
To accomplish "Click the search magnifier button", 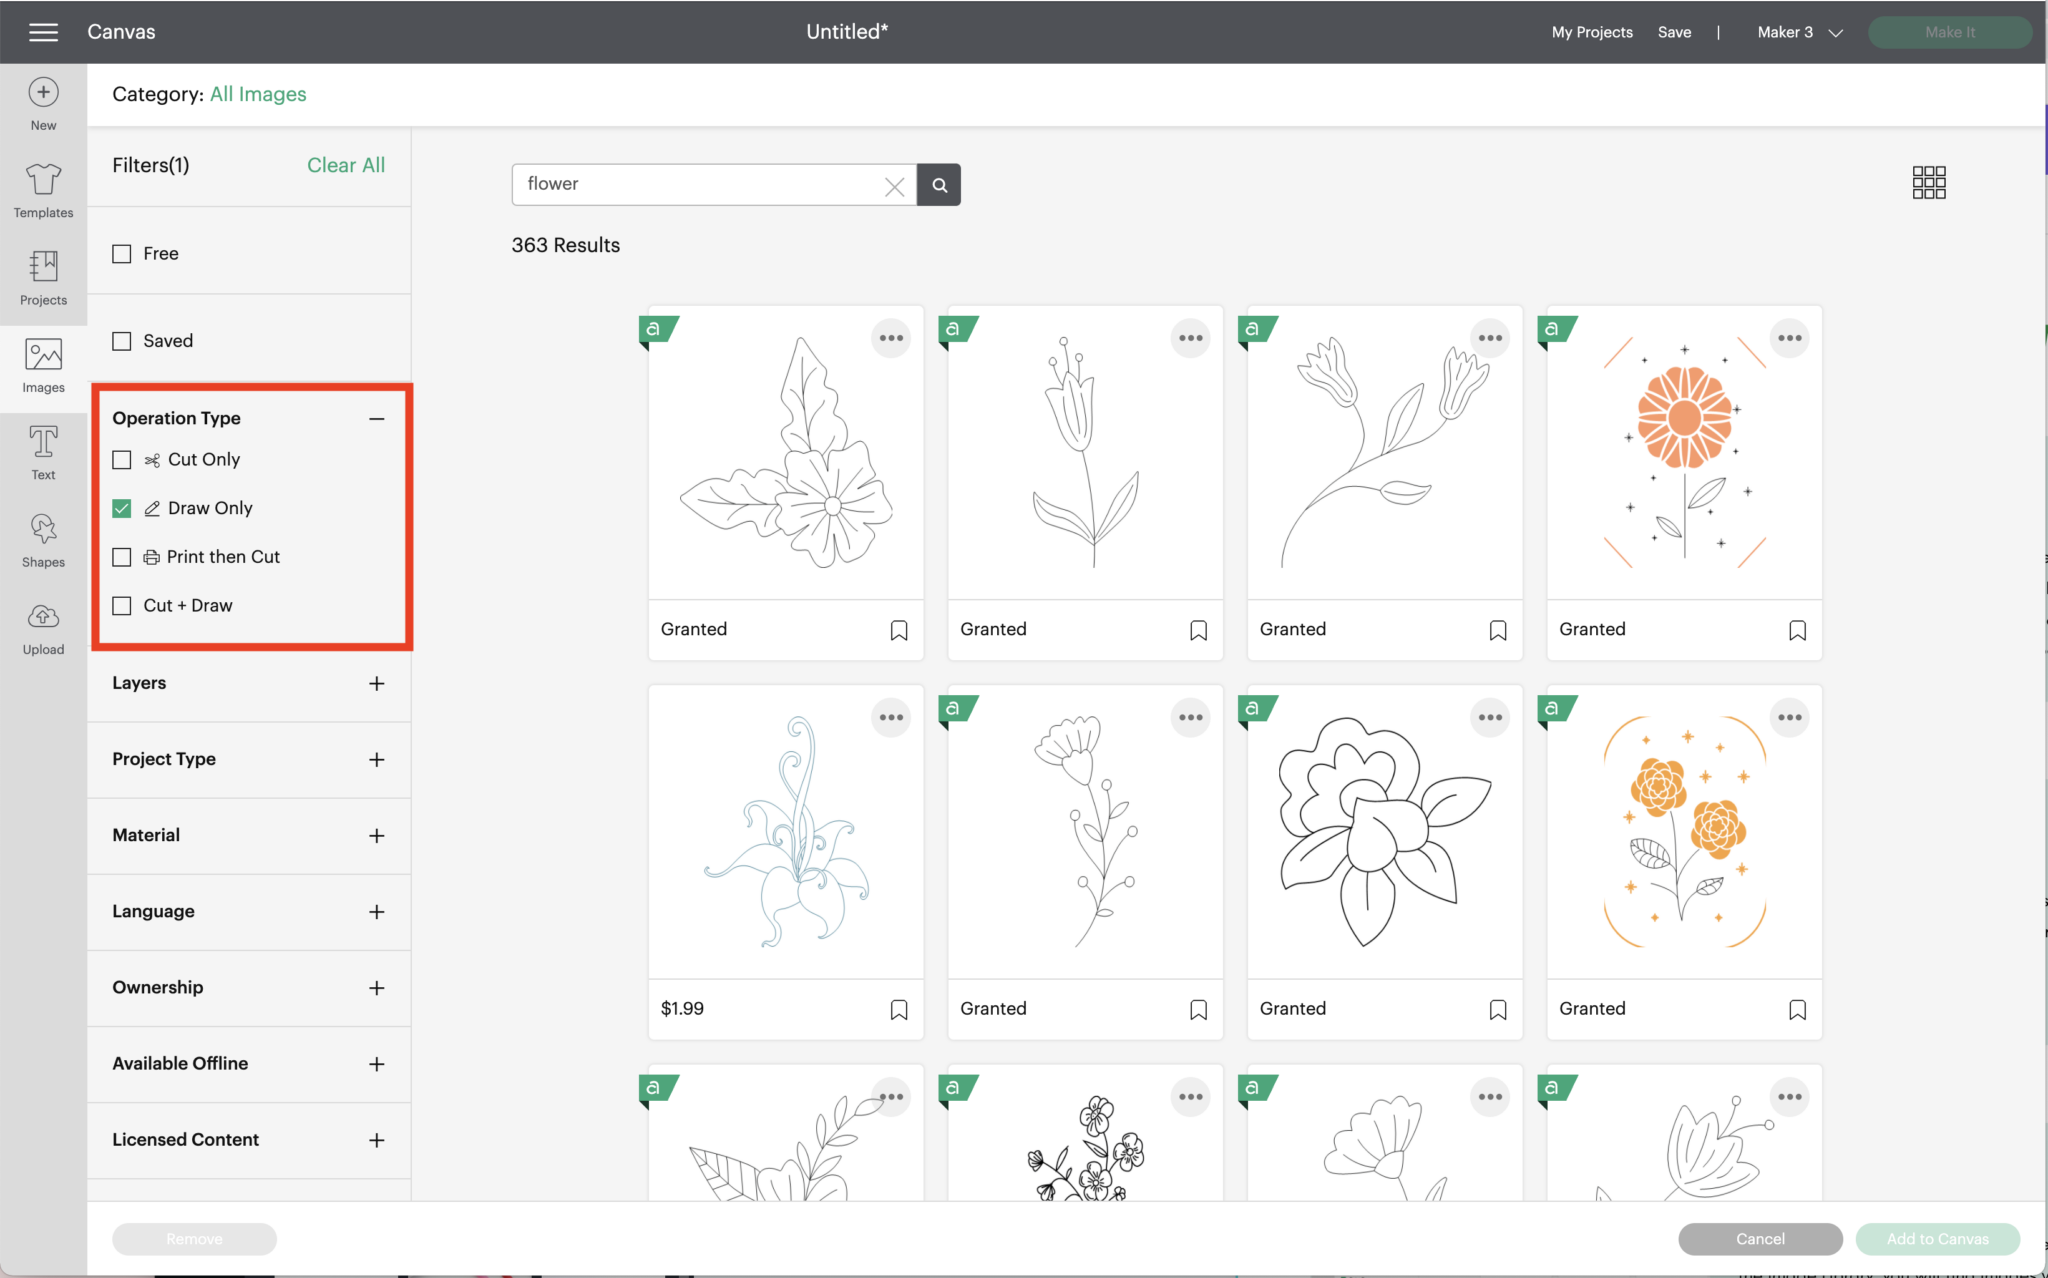I will [x=939, y=185].
